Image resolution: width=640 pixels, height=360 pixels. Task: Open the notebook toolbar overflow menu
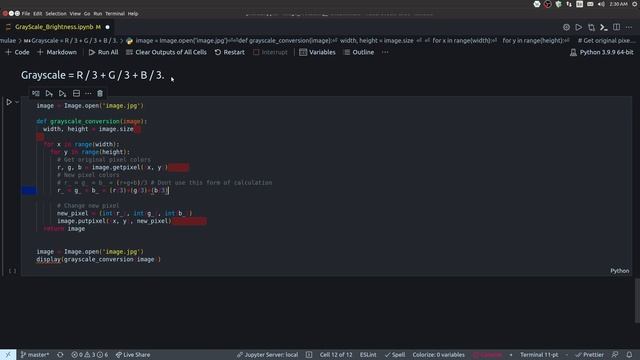[x=385, y=52]
